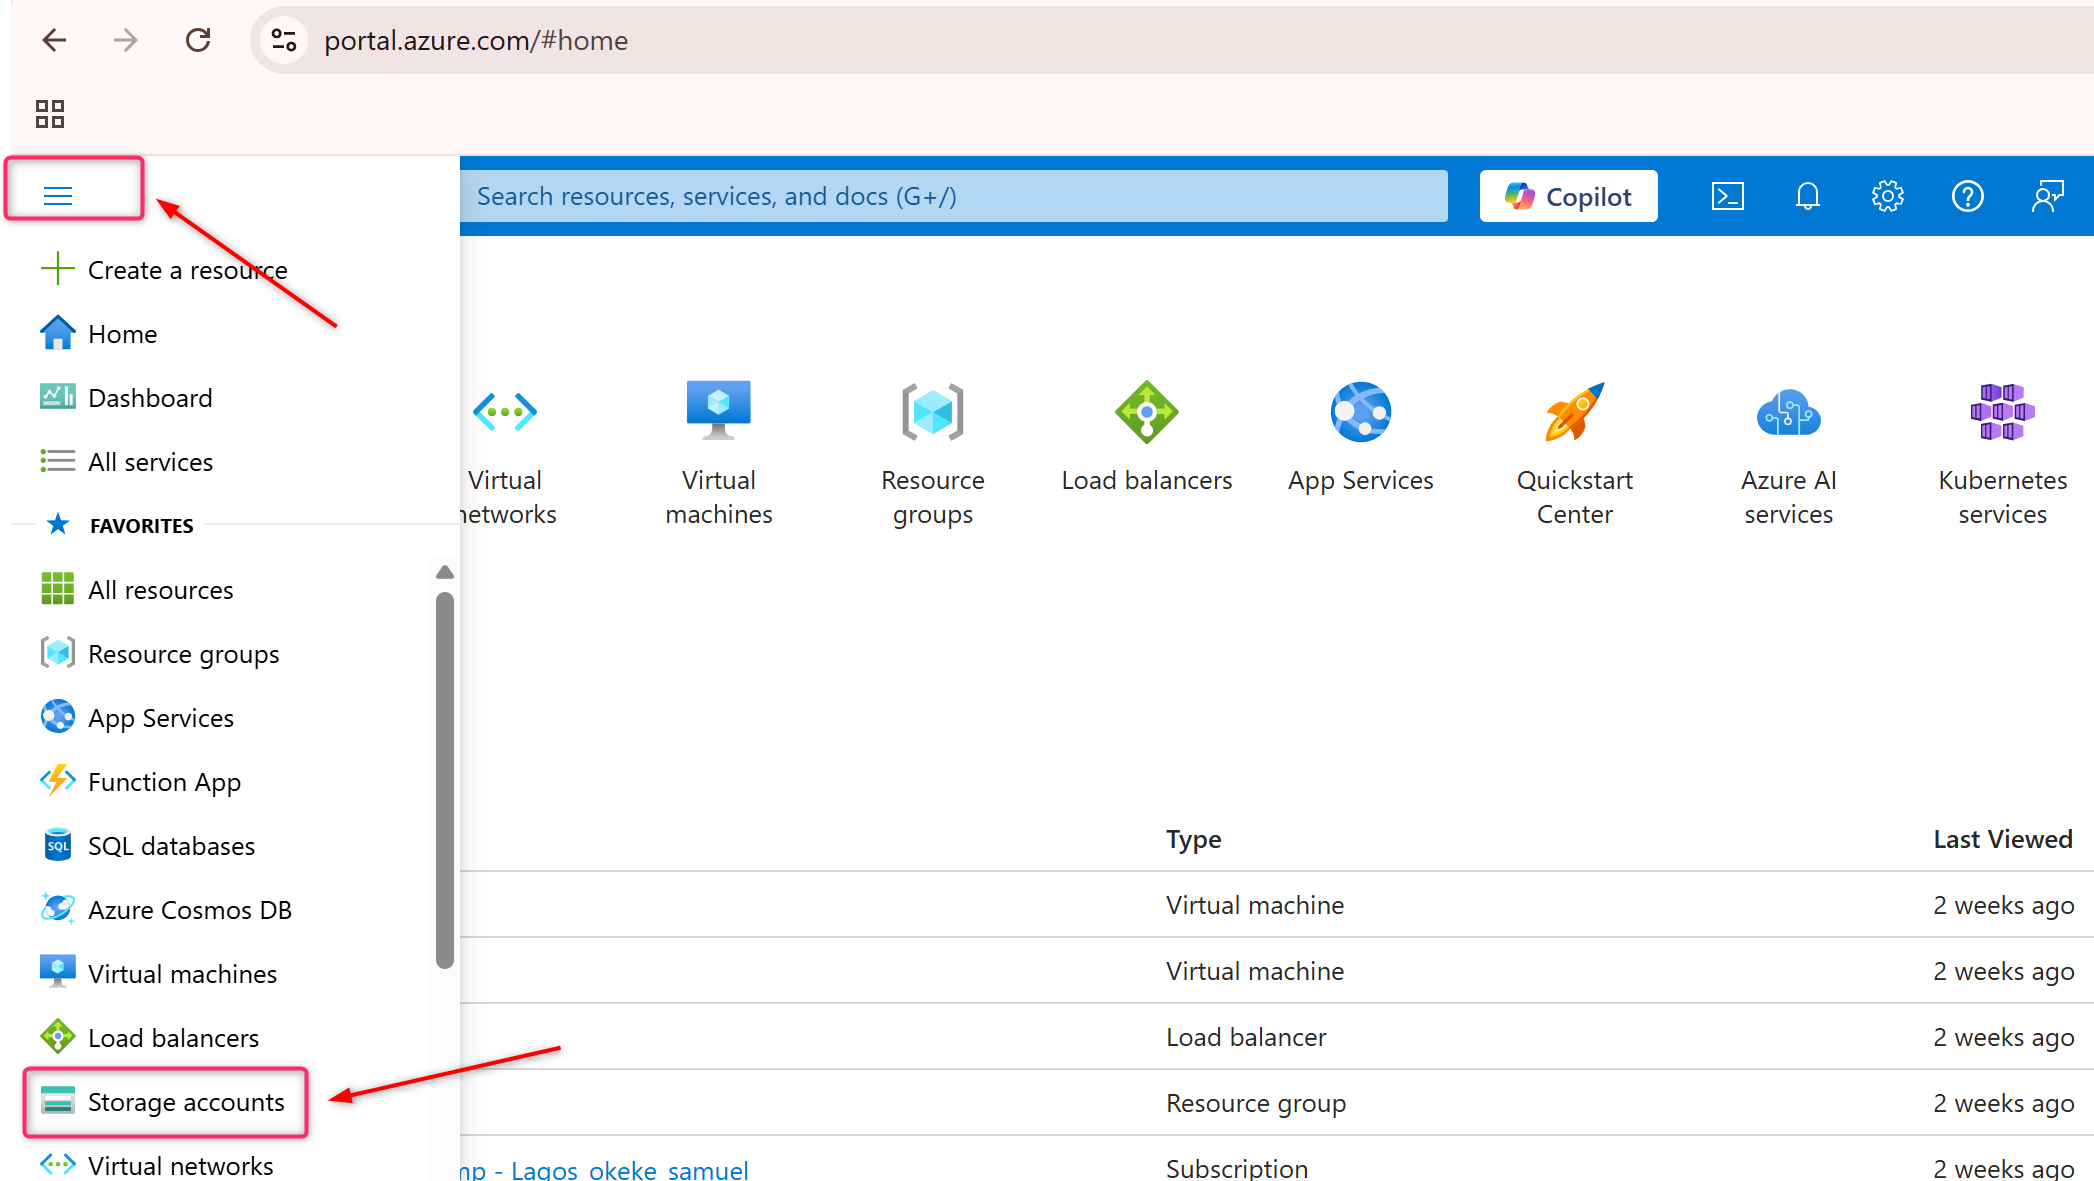Click the site information icon in address bar
The height and width of the screenshot is (1181, 2094).
click(284, 40)
